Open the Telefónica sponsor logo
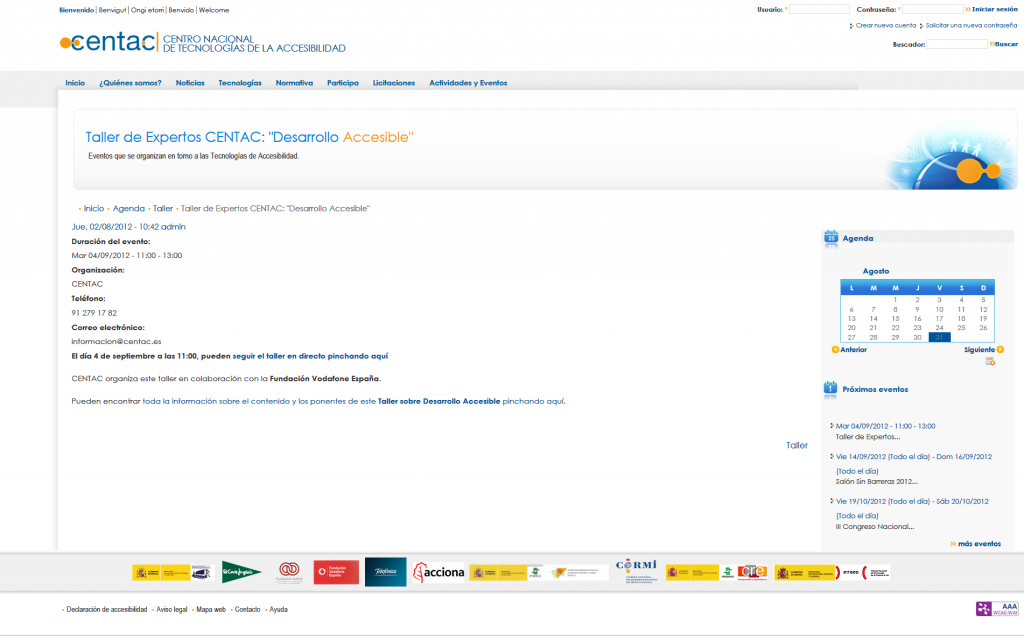 point(385,572)
